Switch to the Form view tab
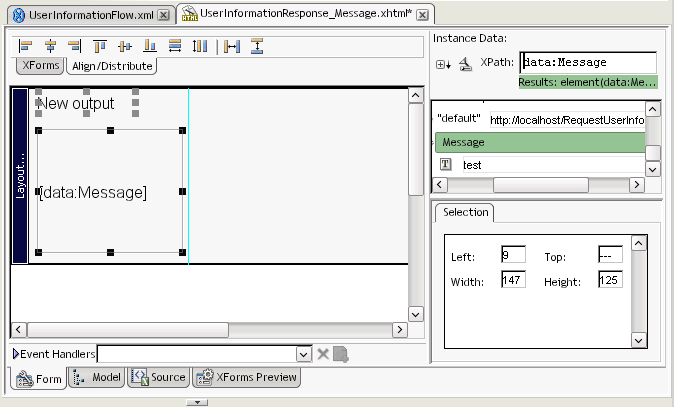The width and height of the screenshot is (674, 407). (x=39, y=379)
